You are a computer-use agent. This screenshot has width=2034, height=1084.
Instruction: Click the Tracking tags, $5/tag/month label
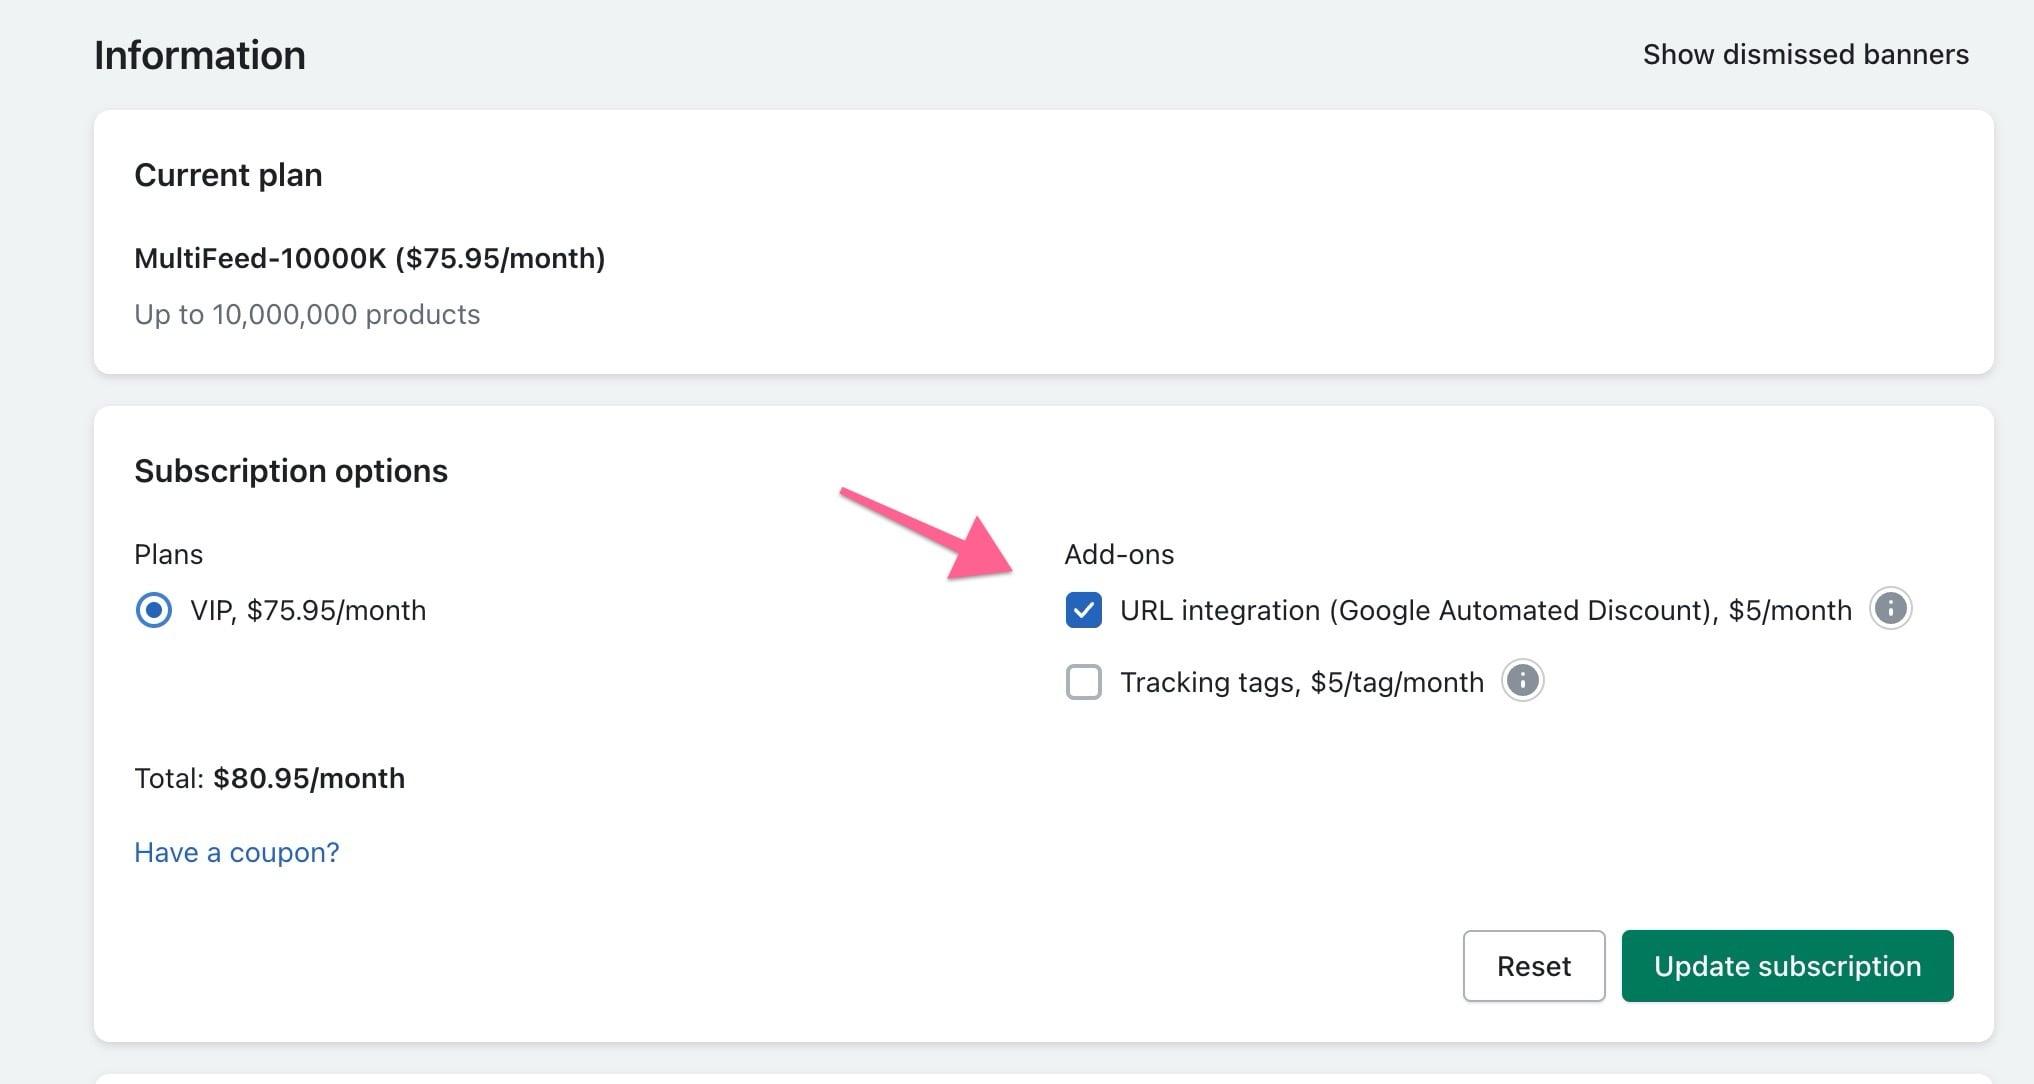pos(1302,682)
